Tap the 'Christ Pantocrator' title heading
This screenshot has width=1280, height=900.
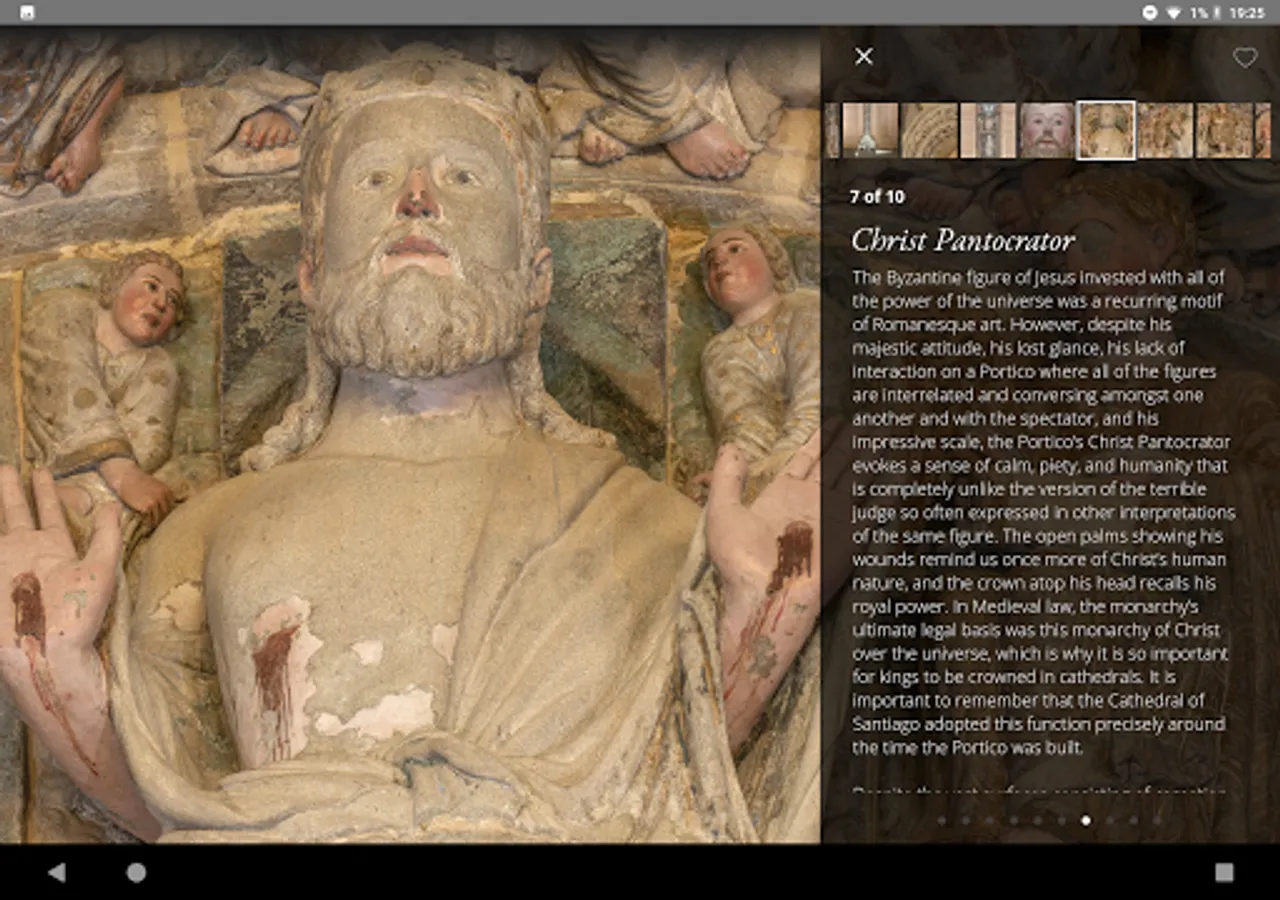pyautogui.click(x=963, y=241)
